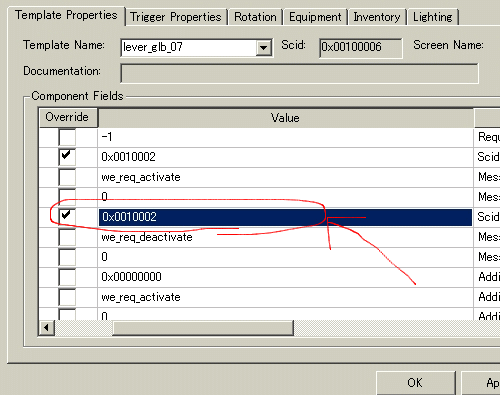Select the -1 value cell
The height and width of the screenshot is (395, 500).
285,137
